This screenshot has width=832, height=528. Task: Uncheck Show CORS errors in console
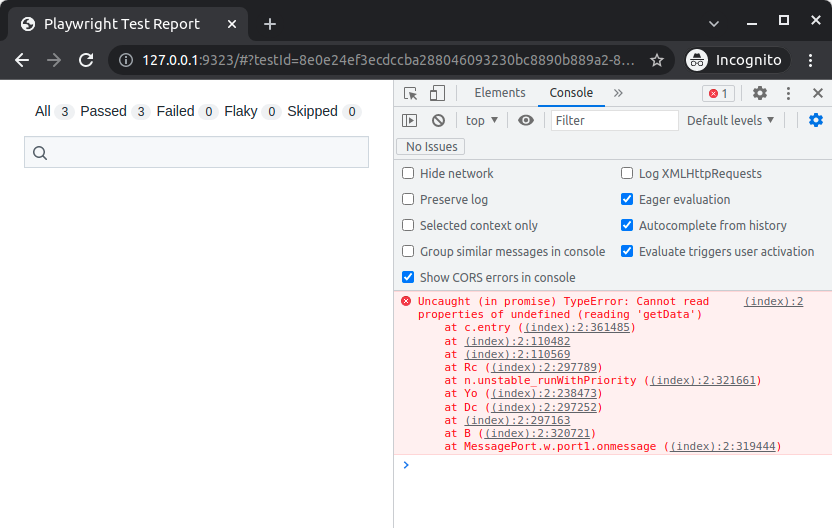click(x=408, y=277)
